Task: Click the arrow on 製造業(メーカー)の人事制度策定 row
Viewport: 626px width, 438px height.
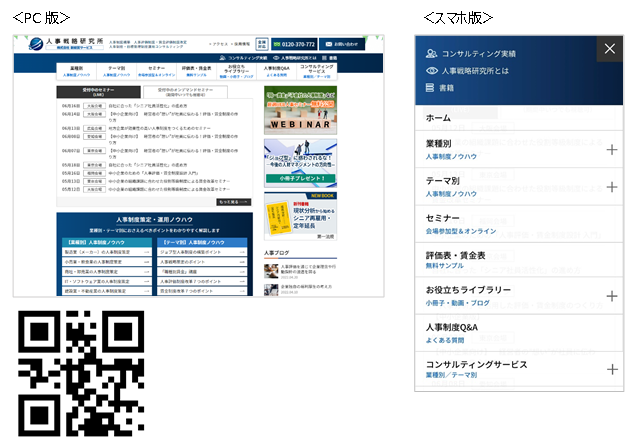Action: point(147,252)
